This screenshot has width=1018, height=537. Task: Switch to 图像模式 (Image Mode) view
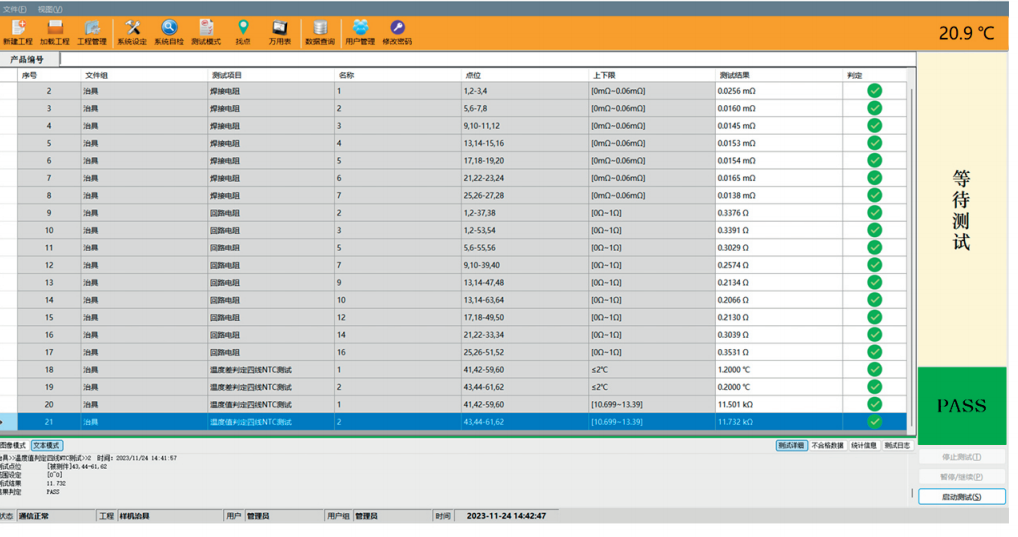tap(12, 445)
